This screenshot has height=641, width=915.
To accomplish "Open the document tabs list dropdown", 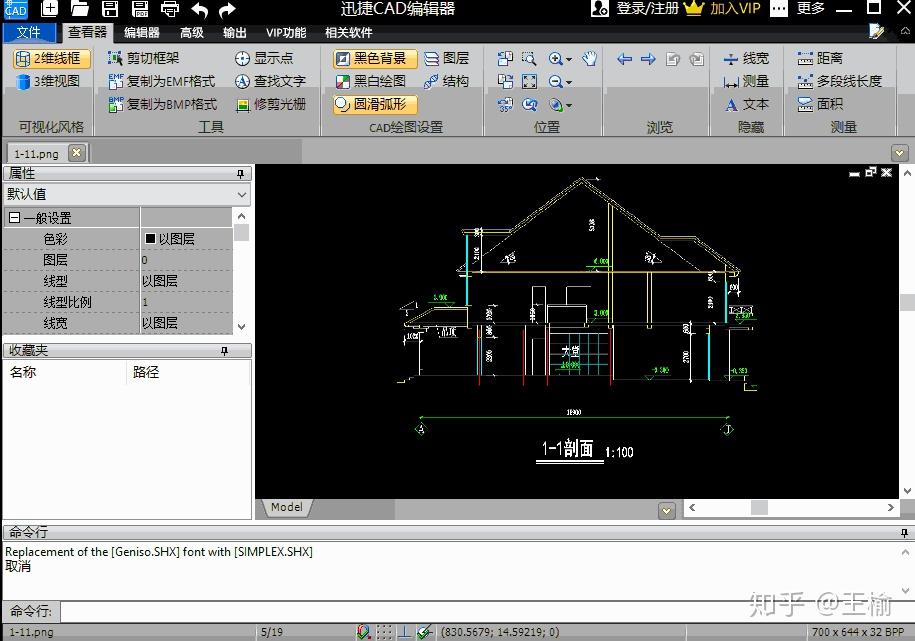I will 899,153.
